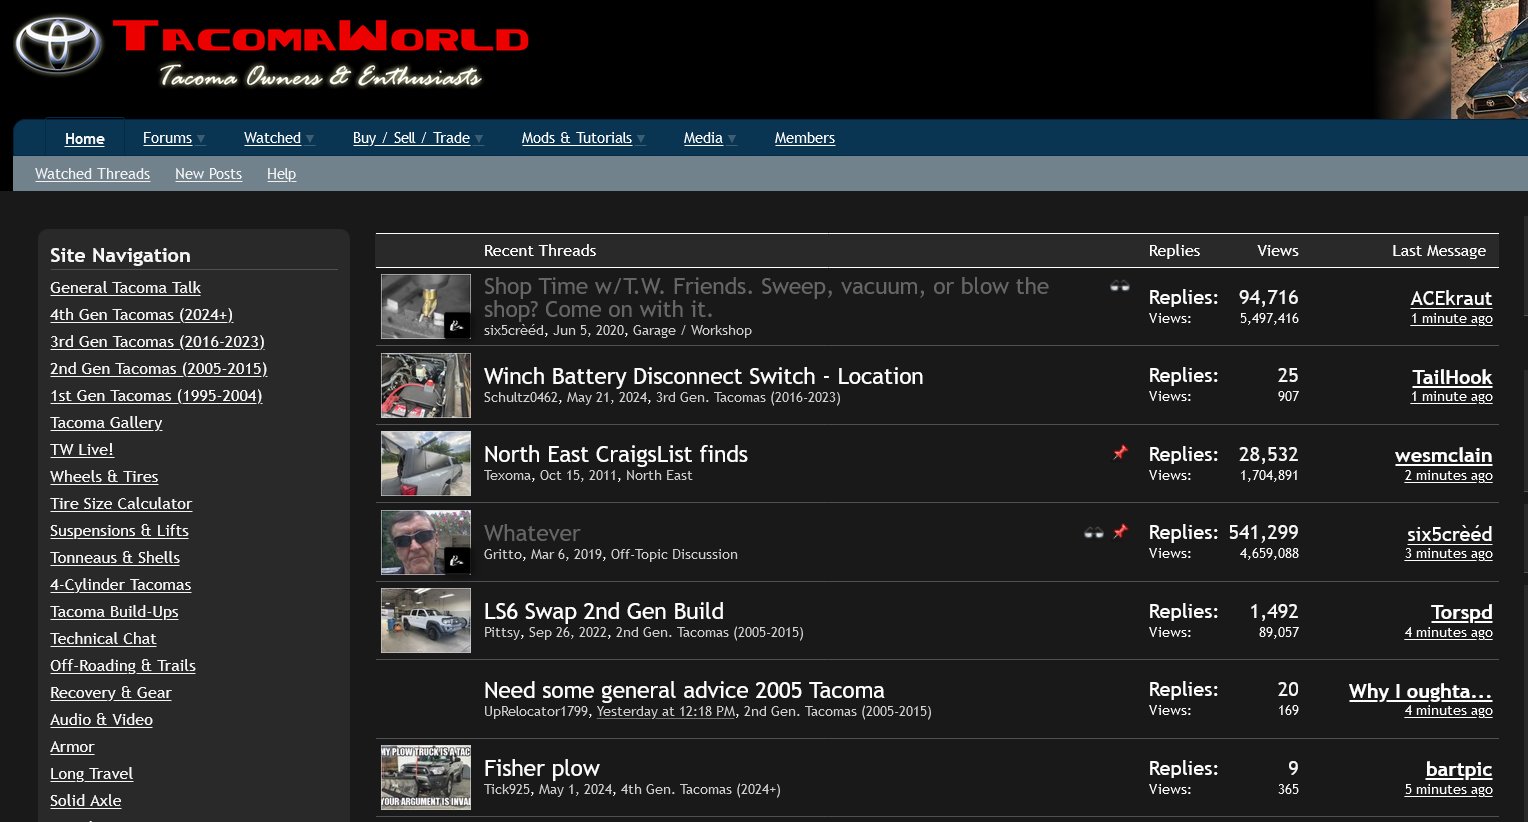Jump to the '3 minutes ago' latest post
The image size is (1528, 822).
[x=1448, y=554]
